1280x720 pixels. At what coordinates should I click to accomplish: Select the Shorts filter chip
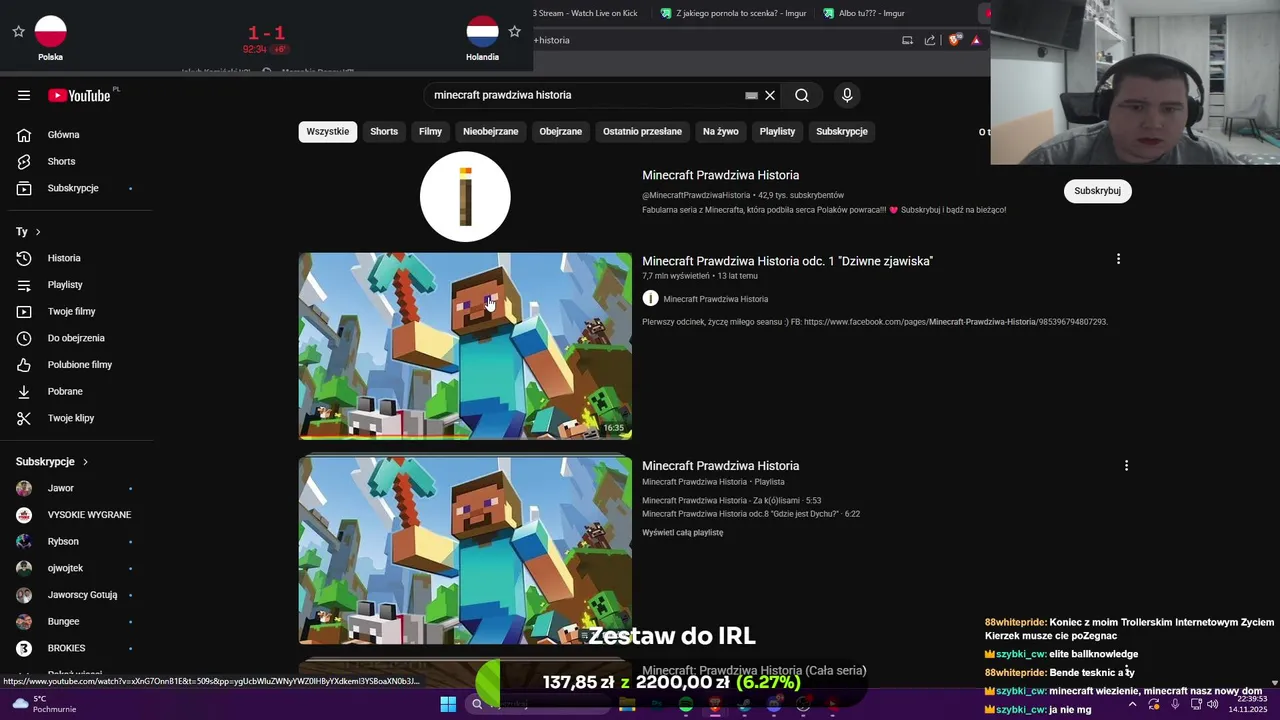point(384,131)
